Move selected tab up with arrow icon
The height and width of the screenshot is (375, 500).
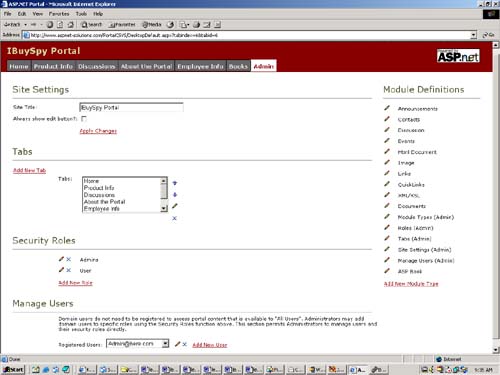coord(175,183)
